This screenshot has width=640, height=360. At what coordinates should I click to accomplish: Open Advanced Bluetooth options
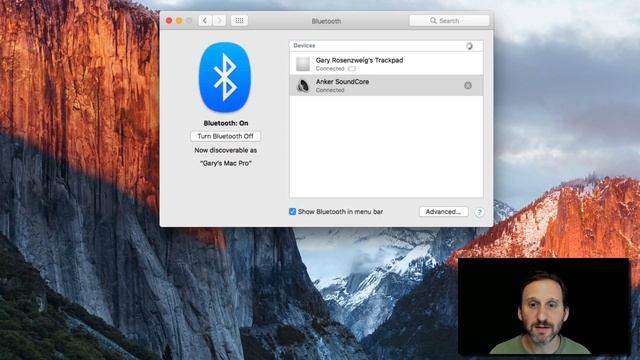(443, 212)
